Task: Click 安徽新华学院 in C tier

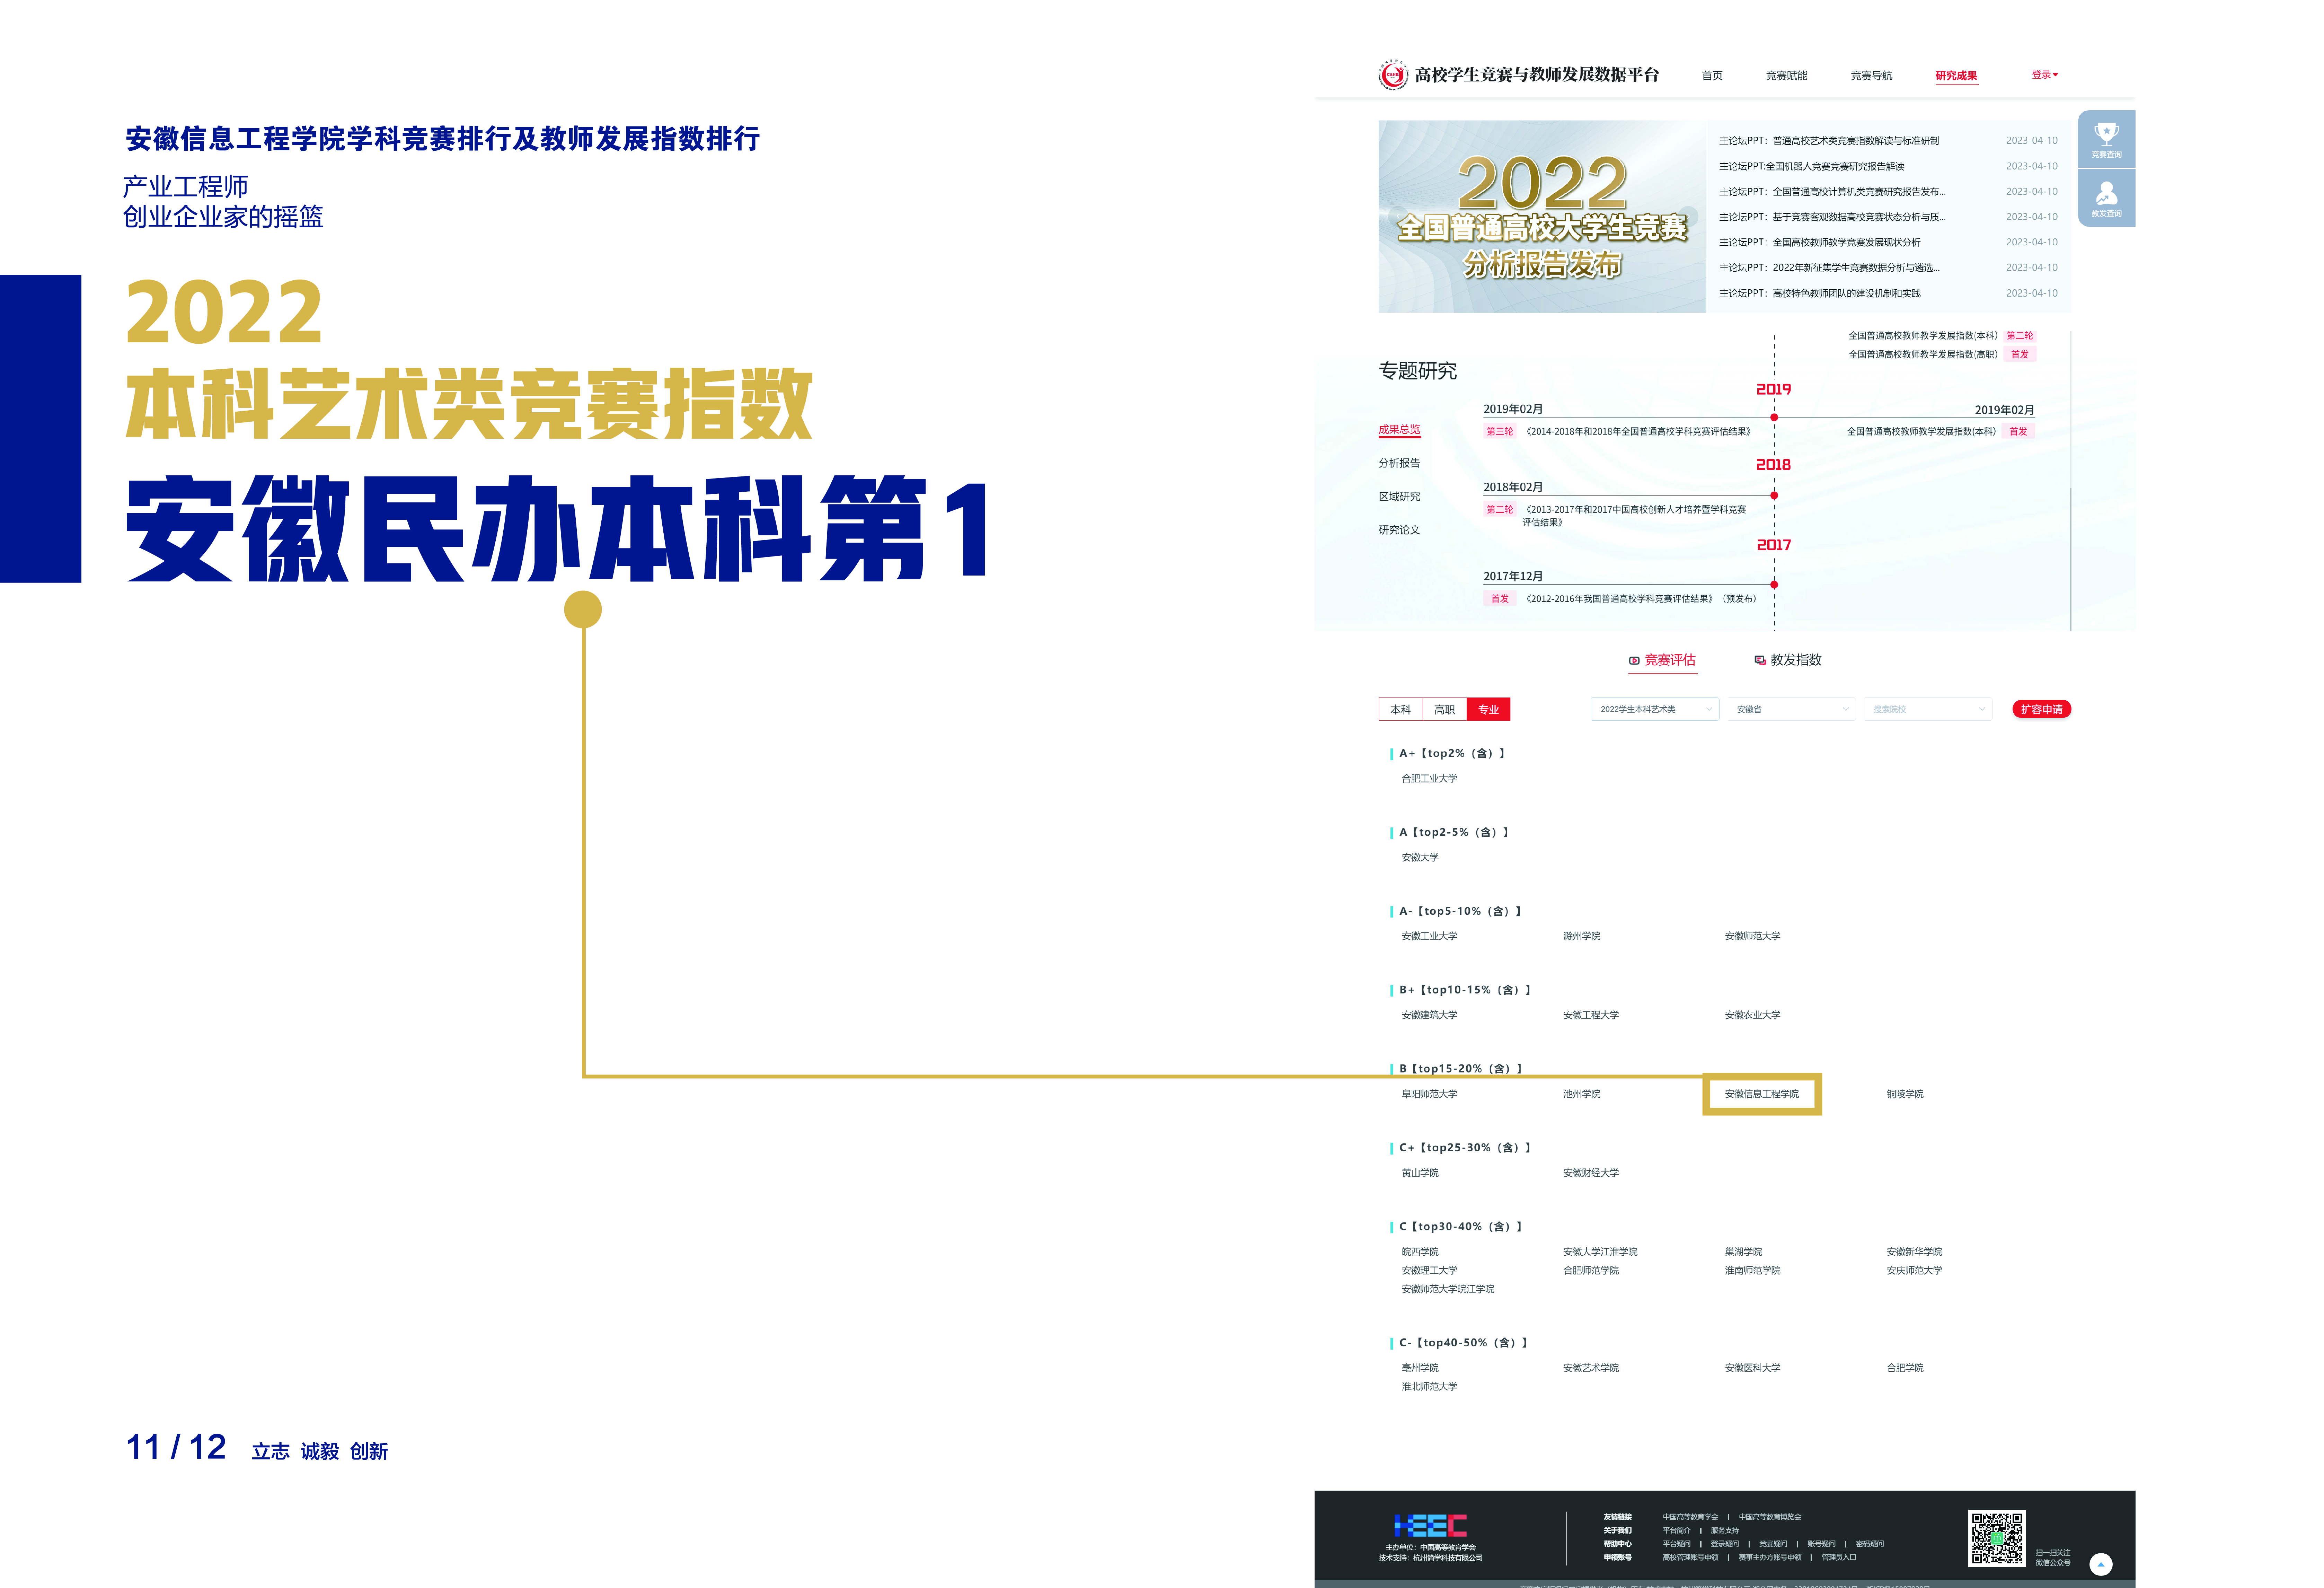Action: click(x=1913, y=1252)
